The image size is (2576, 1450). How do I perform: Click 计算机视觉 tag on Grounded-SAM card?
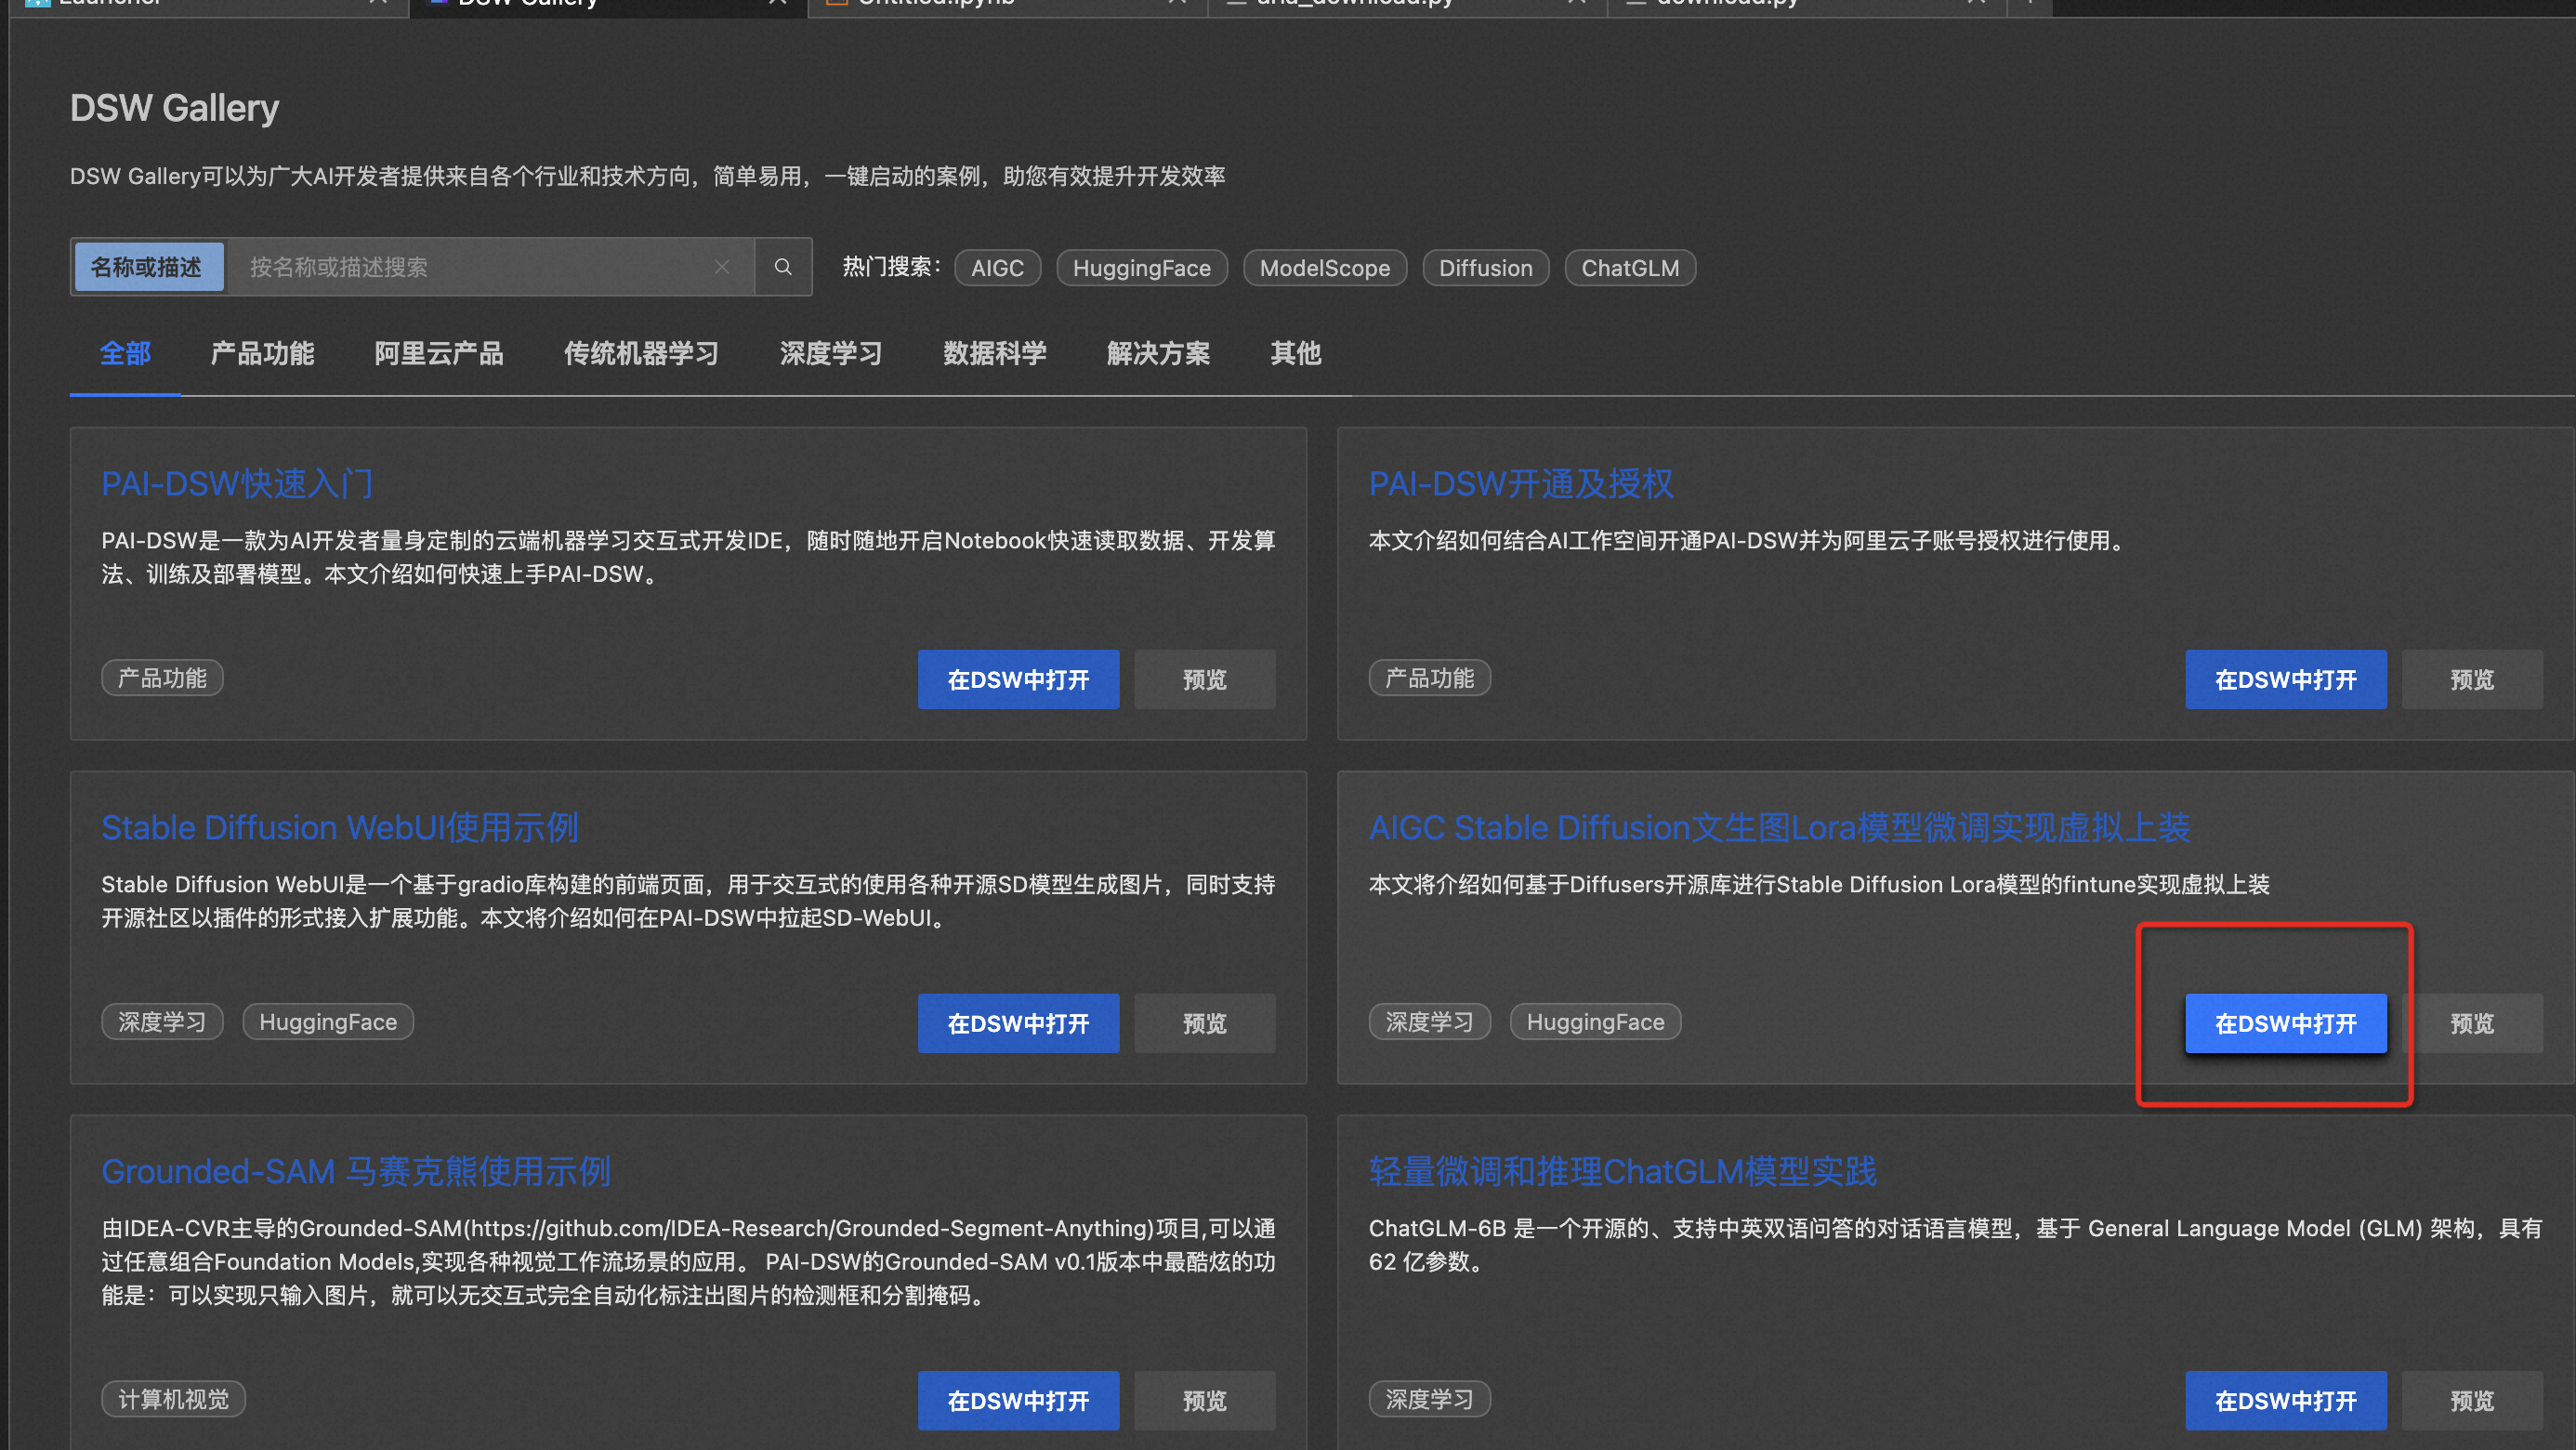(173, 1399)
